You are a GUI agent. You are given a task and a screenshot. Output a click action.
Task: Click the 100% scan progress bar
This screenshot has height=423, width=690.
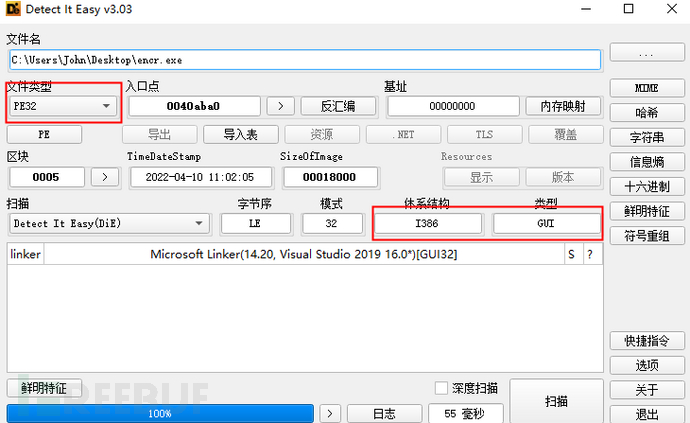161,413
